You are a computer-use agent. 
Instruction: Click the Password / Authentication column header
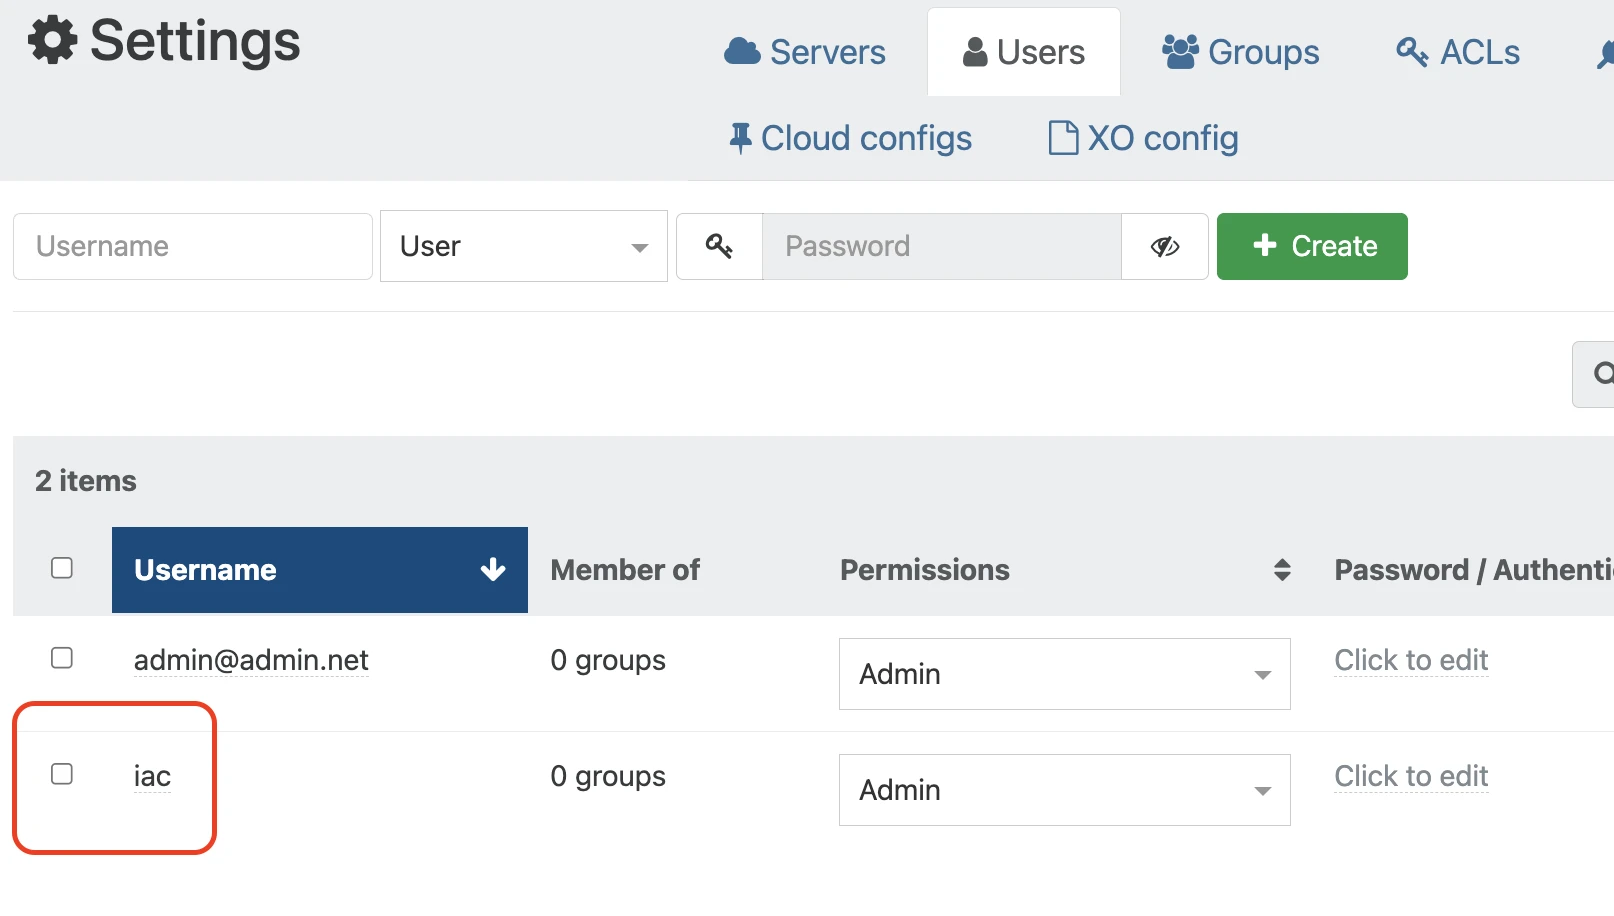(1474, 570)
